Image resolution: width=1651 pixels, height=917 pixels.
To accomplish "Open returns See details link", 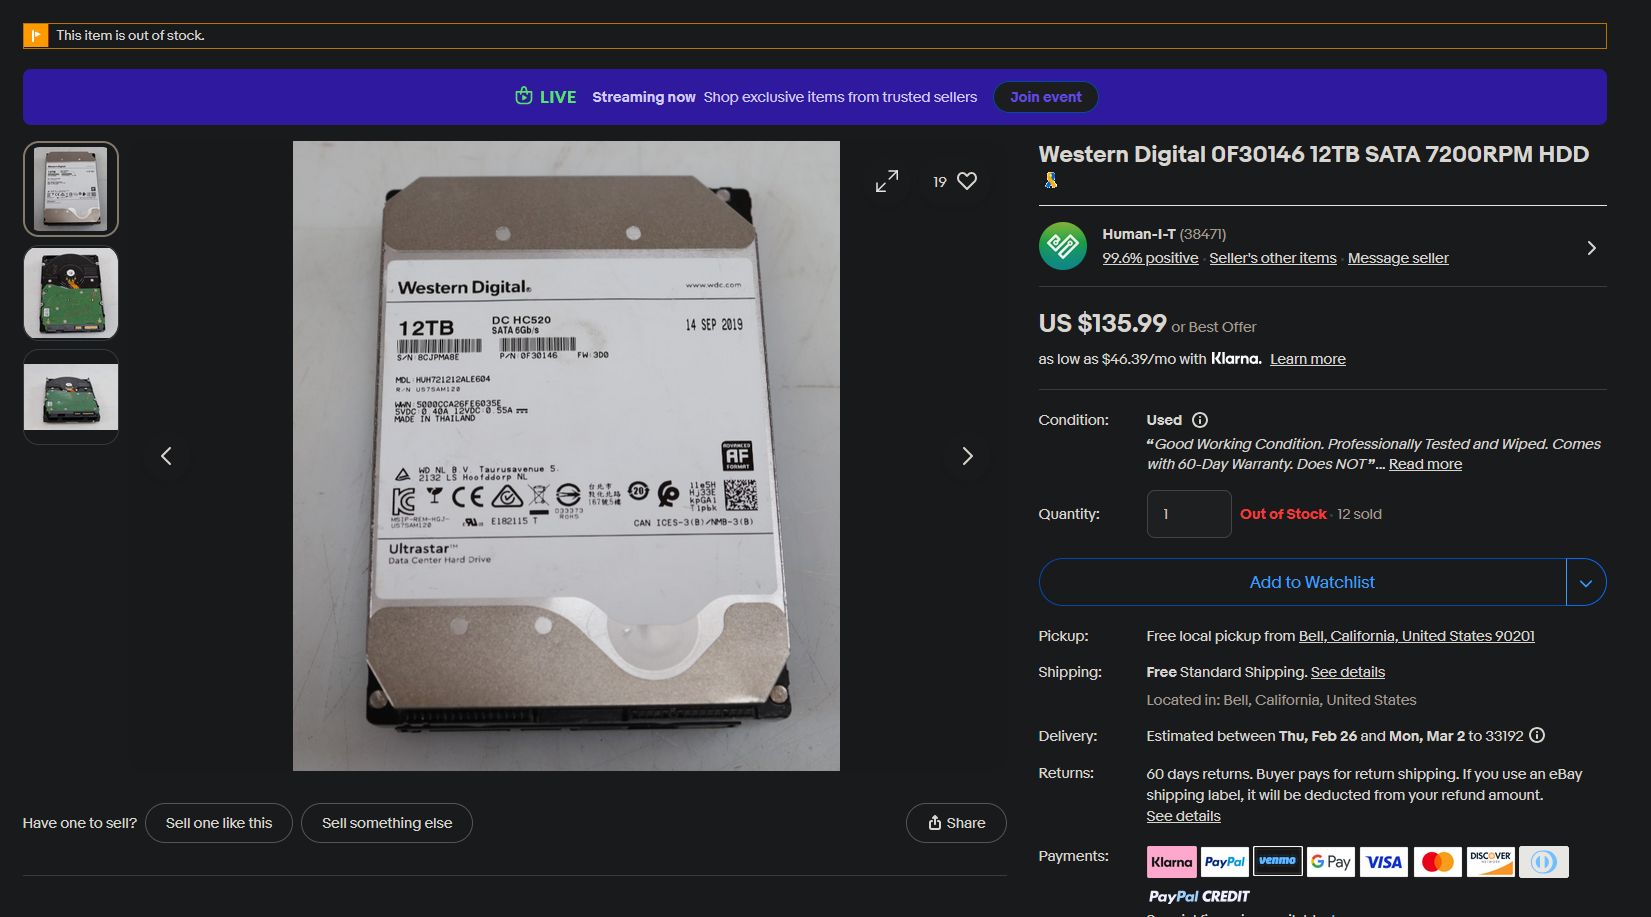I will [x=1183, y=816].
